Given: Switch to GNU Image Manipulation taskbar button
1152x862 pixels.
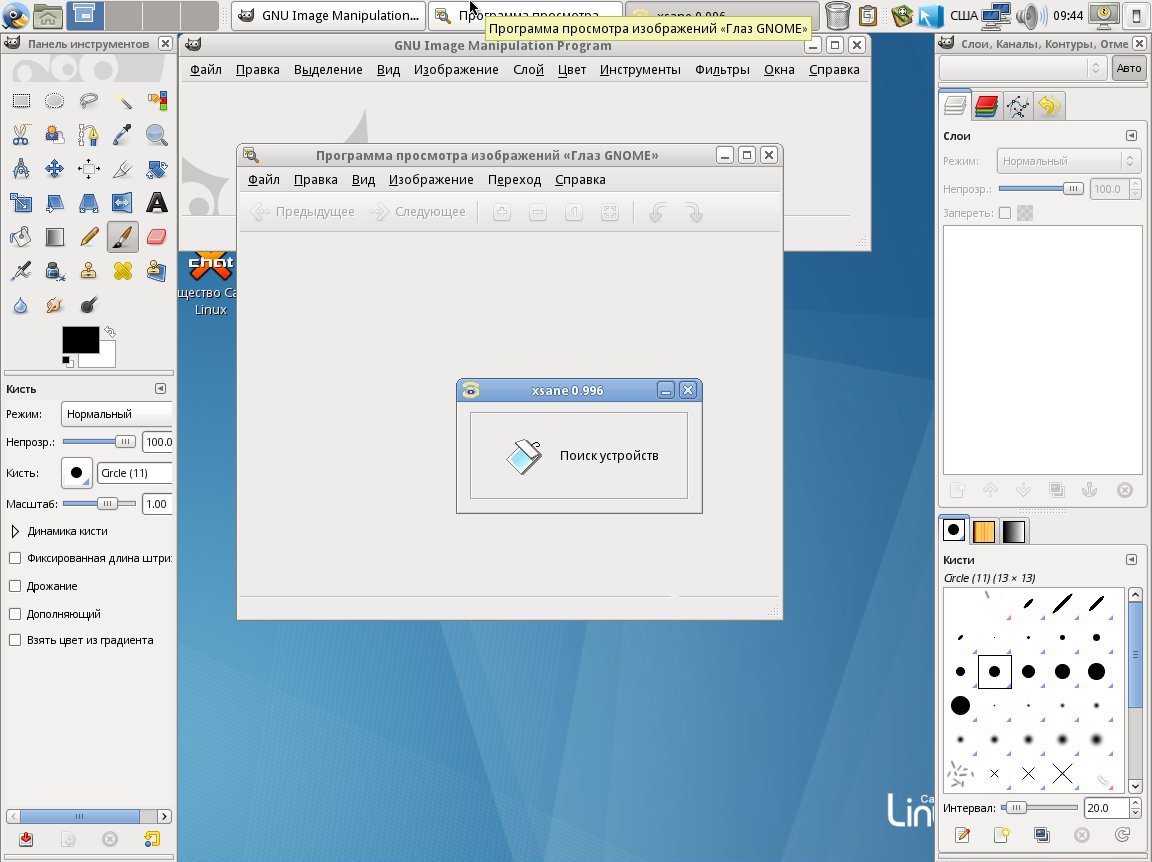Looking at the screenshot, I should (329, 15).
